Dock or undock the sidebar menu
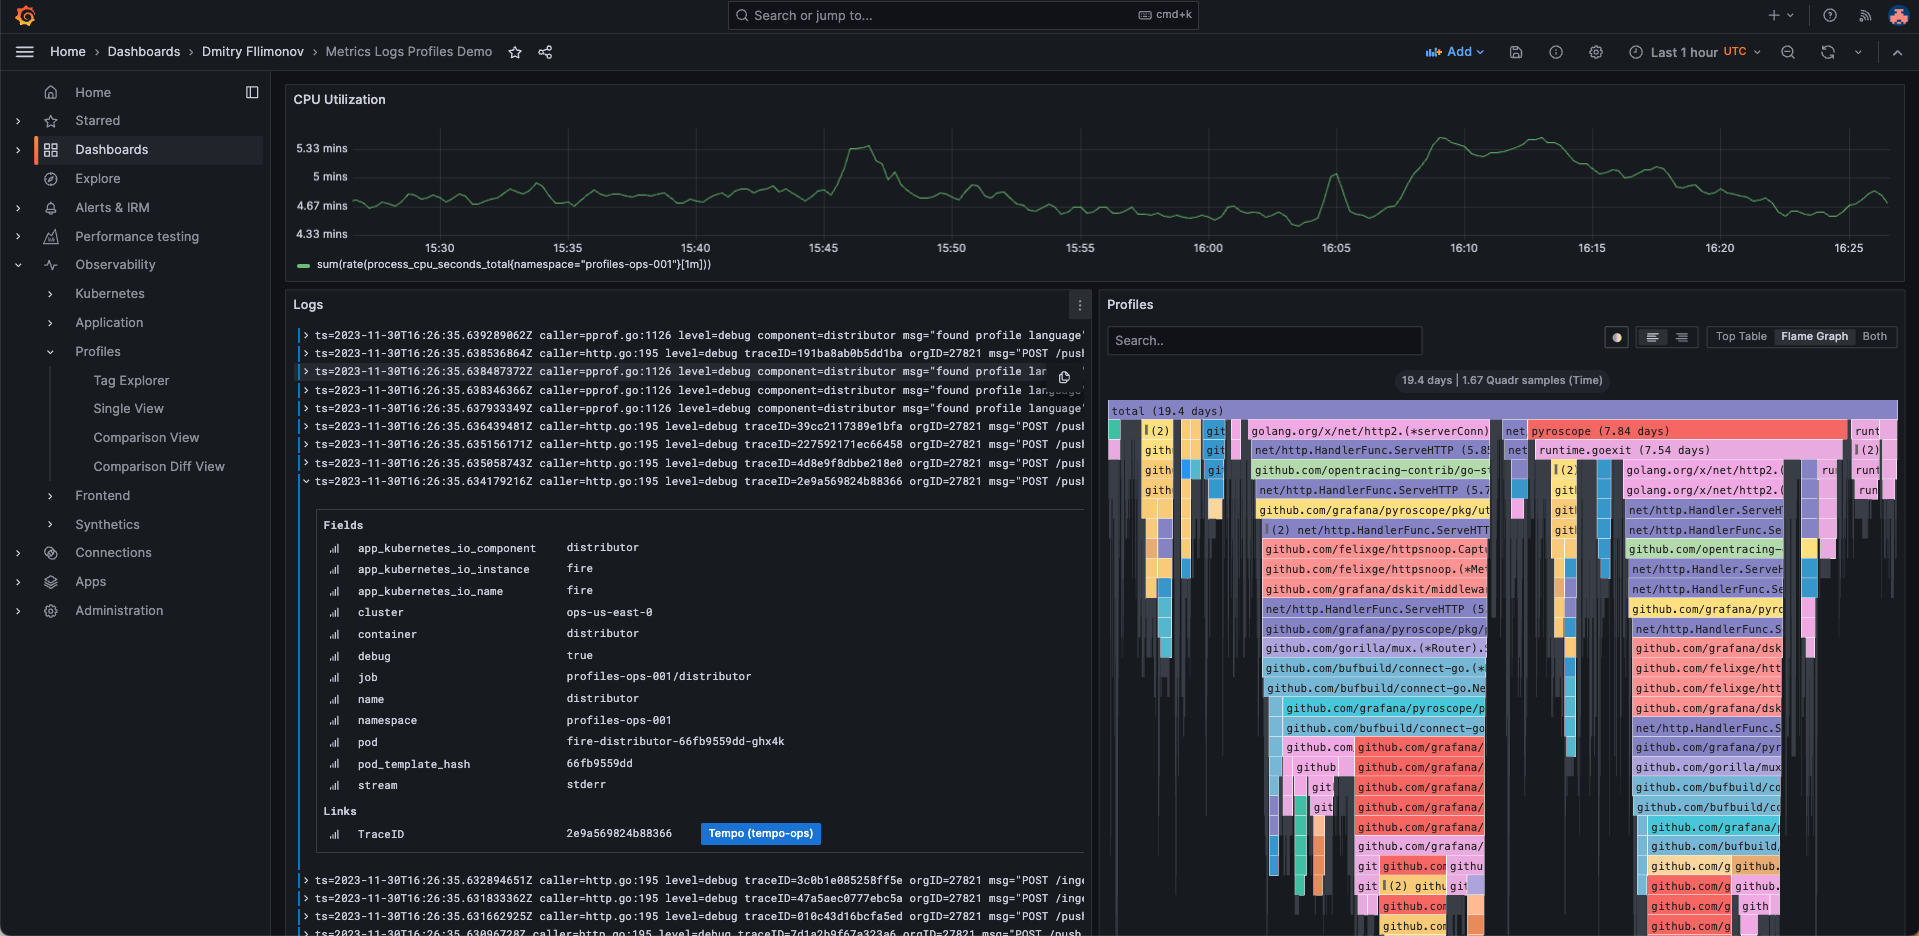 coord(252,92)
